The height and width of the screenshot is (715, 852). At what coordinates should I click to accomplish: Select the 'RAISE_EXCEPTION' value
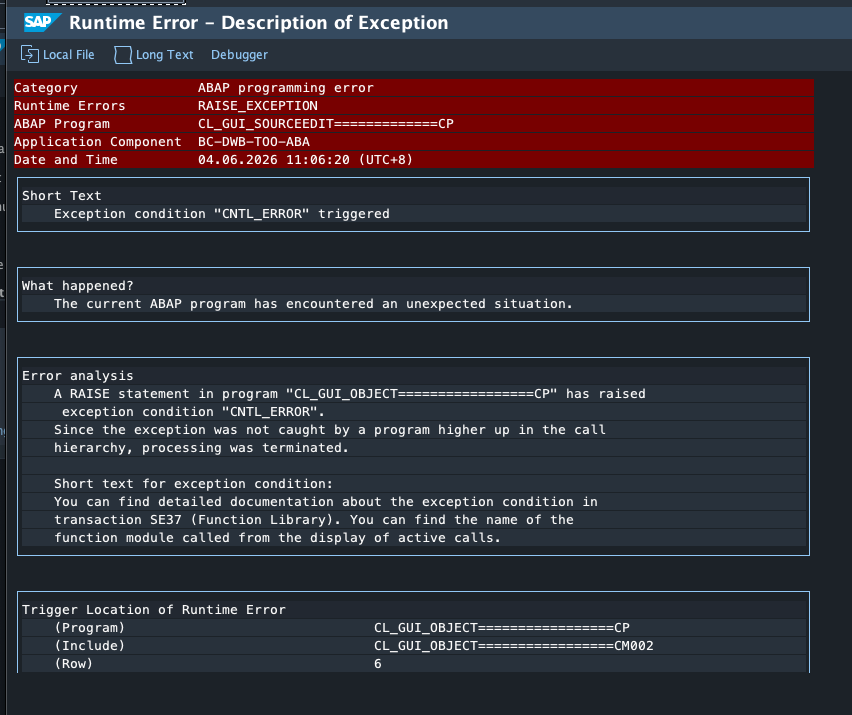point(258,106)
